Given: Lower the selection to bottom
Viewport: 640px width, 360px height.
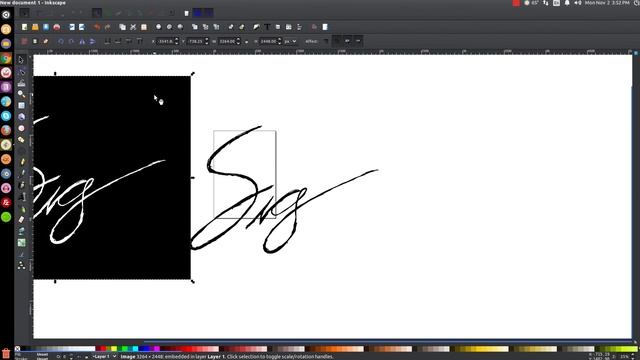Looking at the screenshot, I should point(107,41).
